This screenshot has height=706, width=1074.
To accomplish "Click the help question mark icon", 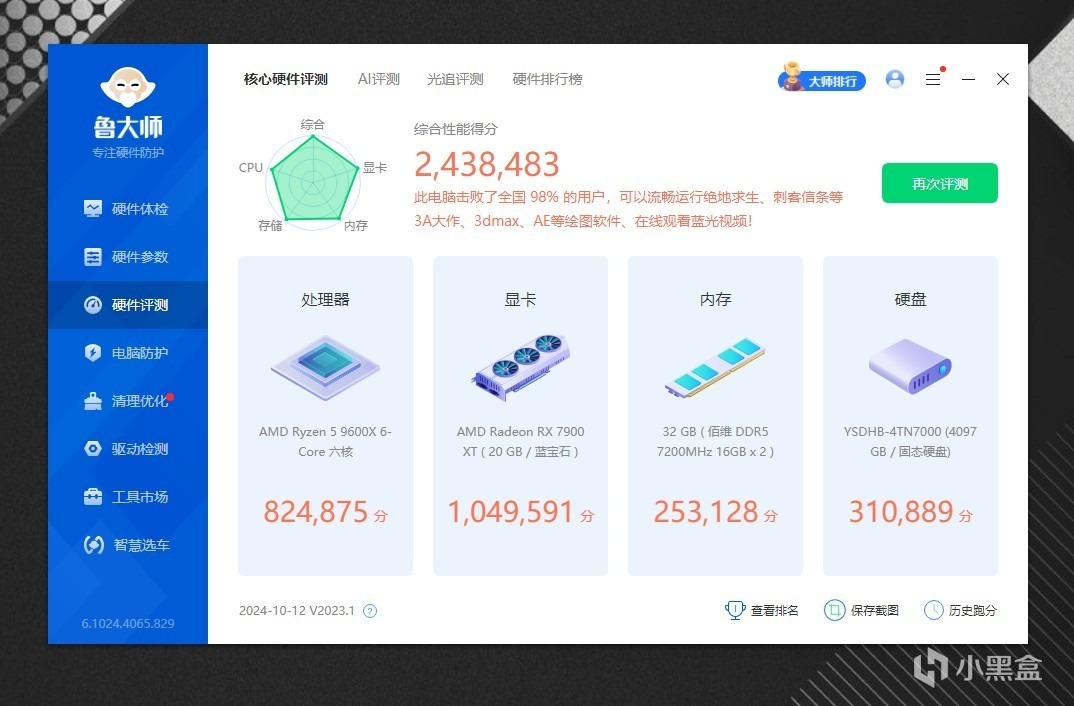I will pos(370,611).
